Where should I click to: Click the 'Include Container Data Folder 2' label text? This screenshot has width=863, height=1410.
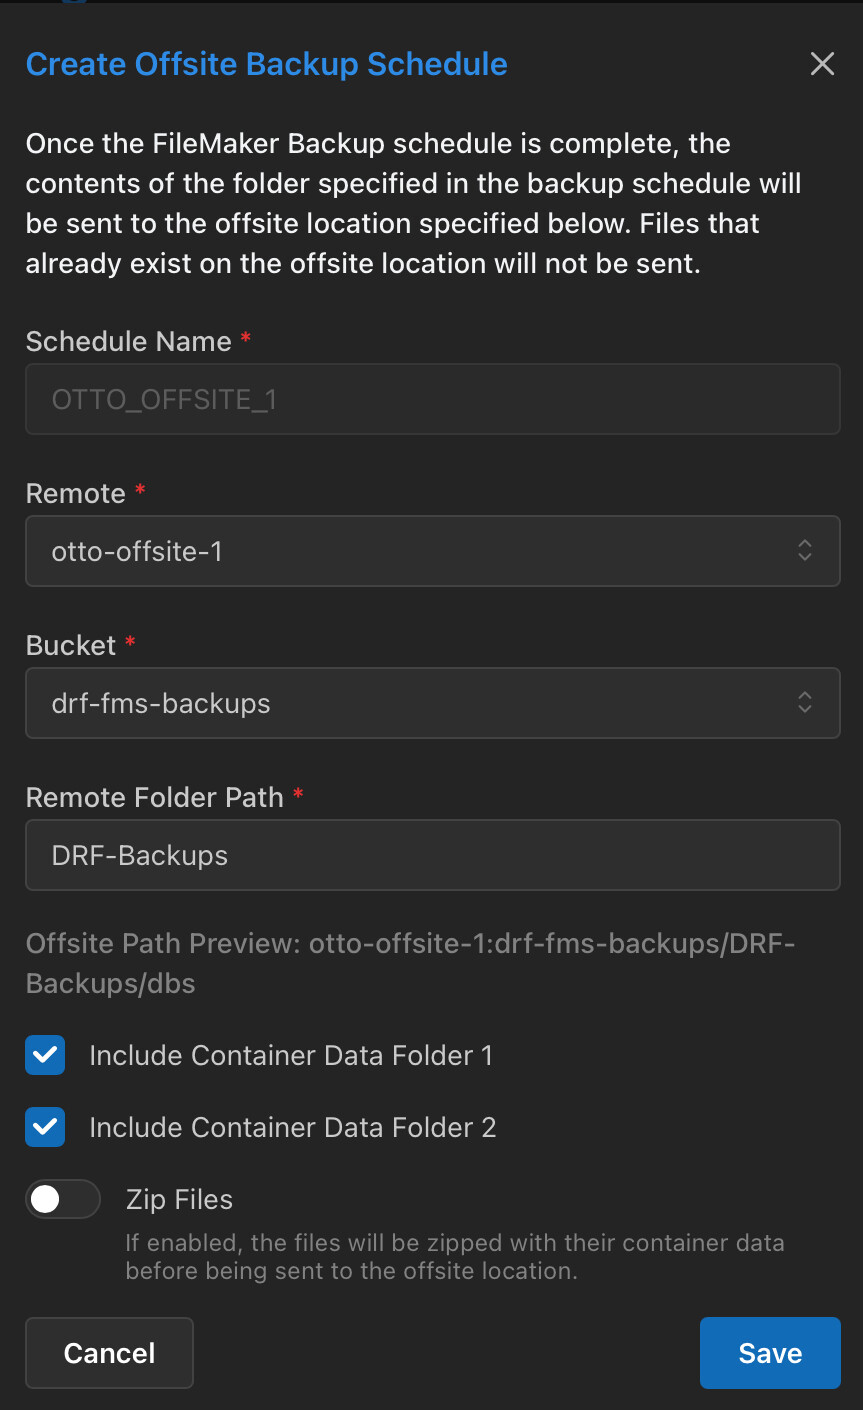pos(293,1127)
